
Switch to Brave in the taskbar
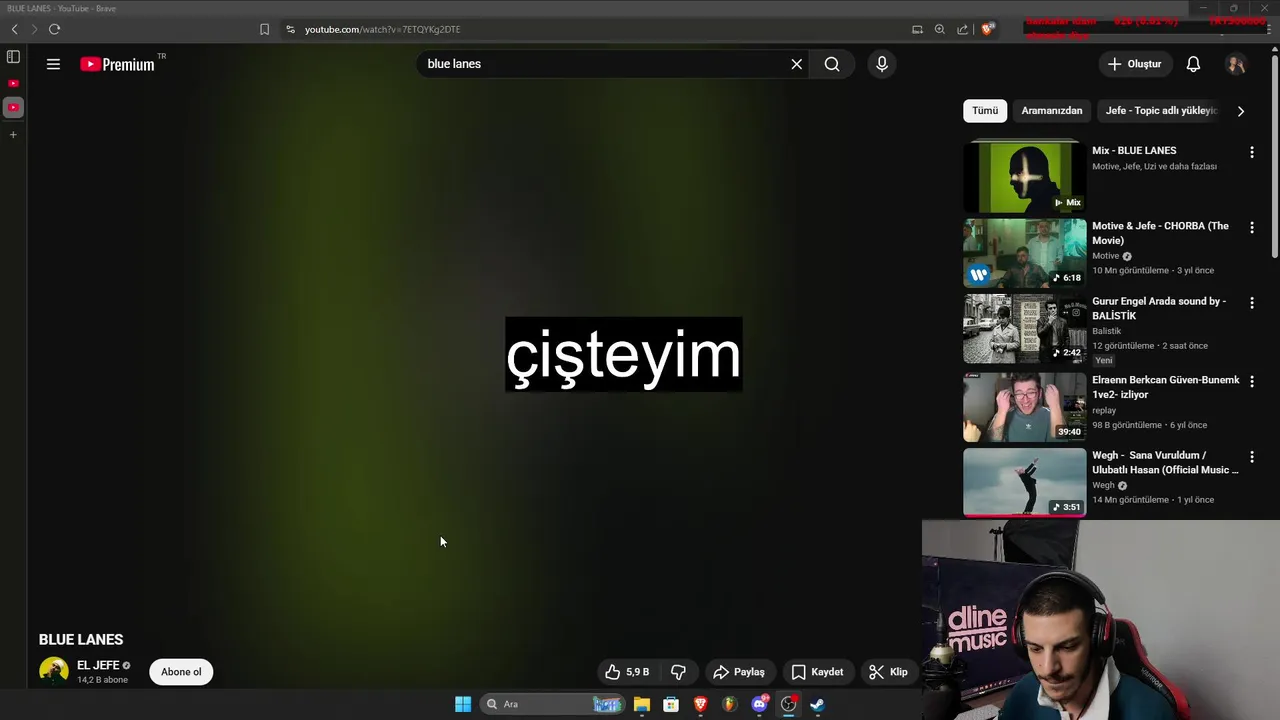pos(700,704)
